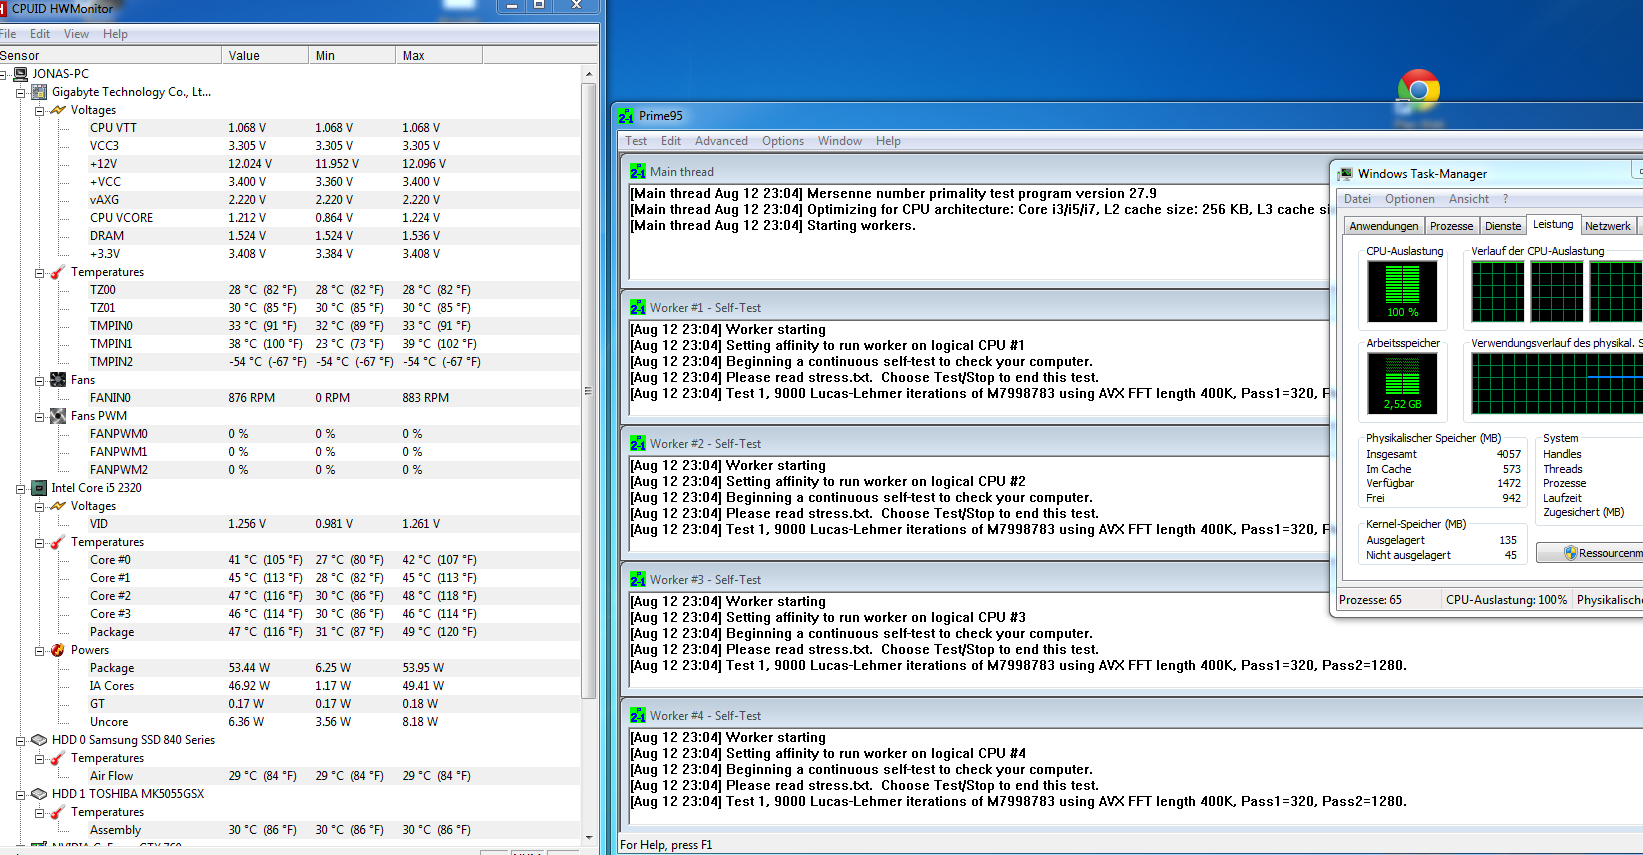The height and width of the screenshot is (855, 1643).
Task: Collapse the Gigabyte Technology node
Action: pos(20,92)
